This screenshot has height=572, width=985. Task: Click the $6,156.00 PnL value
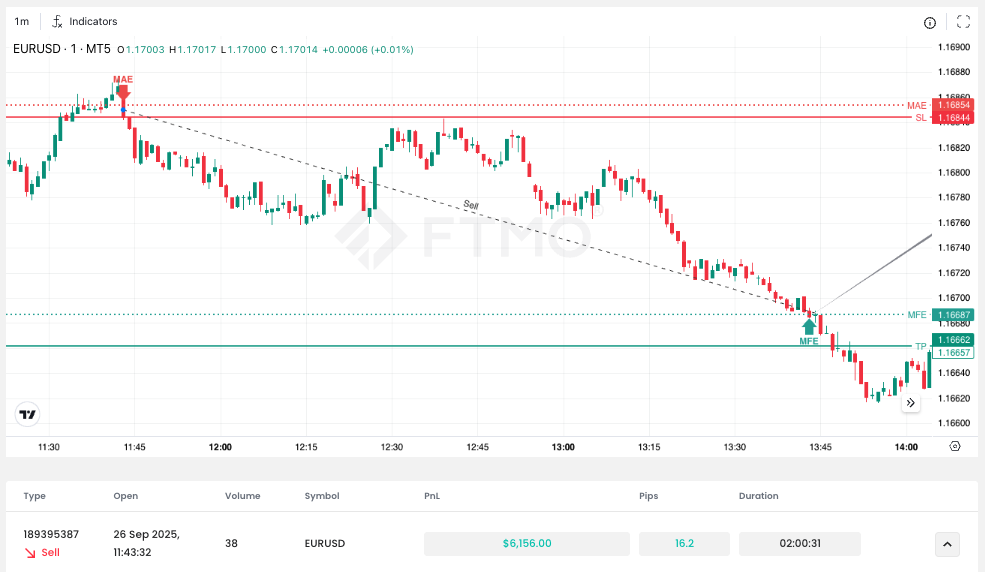[526, 544]
